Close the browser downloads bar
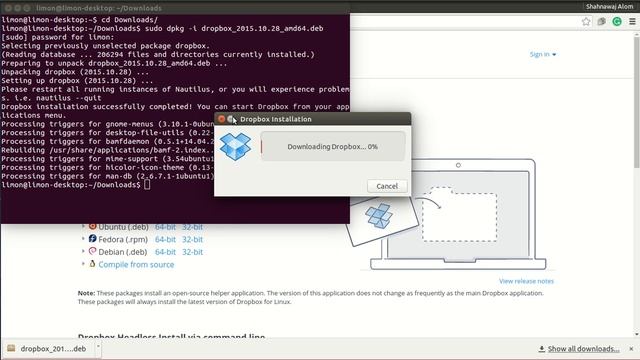The width and height of the screenshot is (640, 360). click(631, 349)
